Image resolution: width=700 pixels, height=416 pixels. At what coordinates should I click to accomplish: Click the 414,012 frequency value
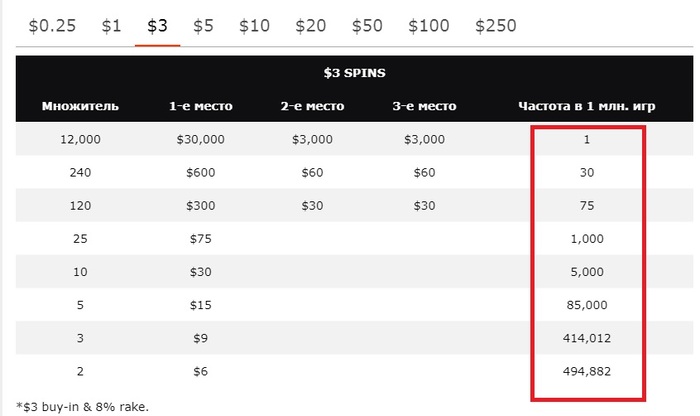click(x=587, y=338)
